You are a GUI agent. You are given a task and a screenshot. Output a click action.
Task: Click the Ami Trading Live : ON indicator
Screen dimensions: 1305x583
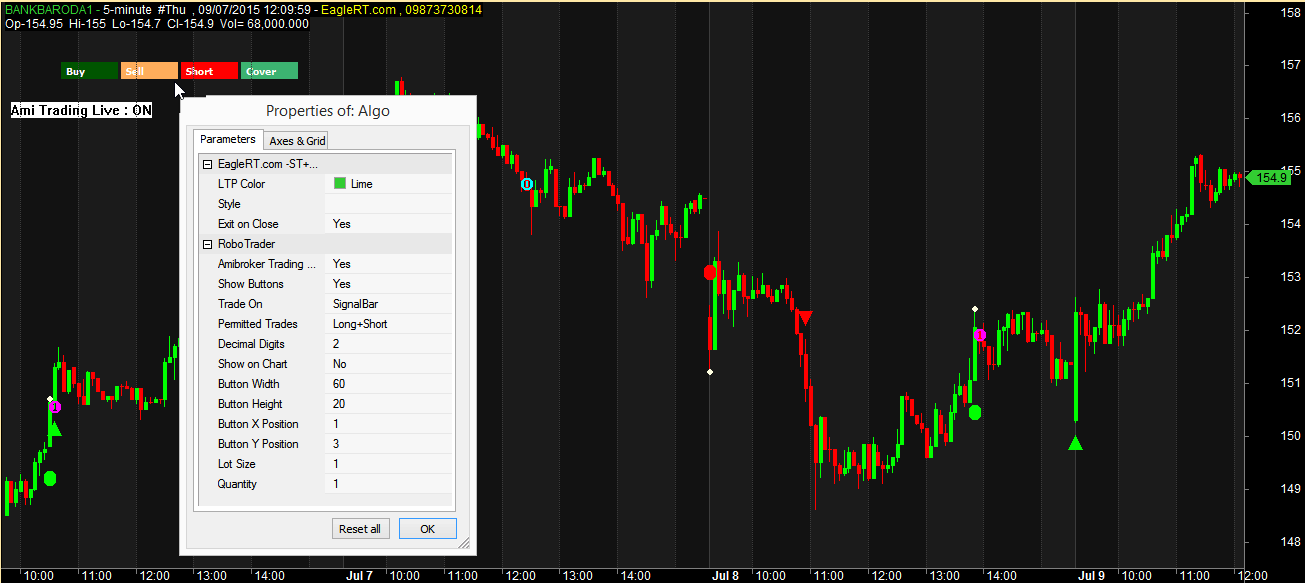80,110
